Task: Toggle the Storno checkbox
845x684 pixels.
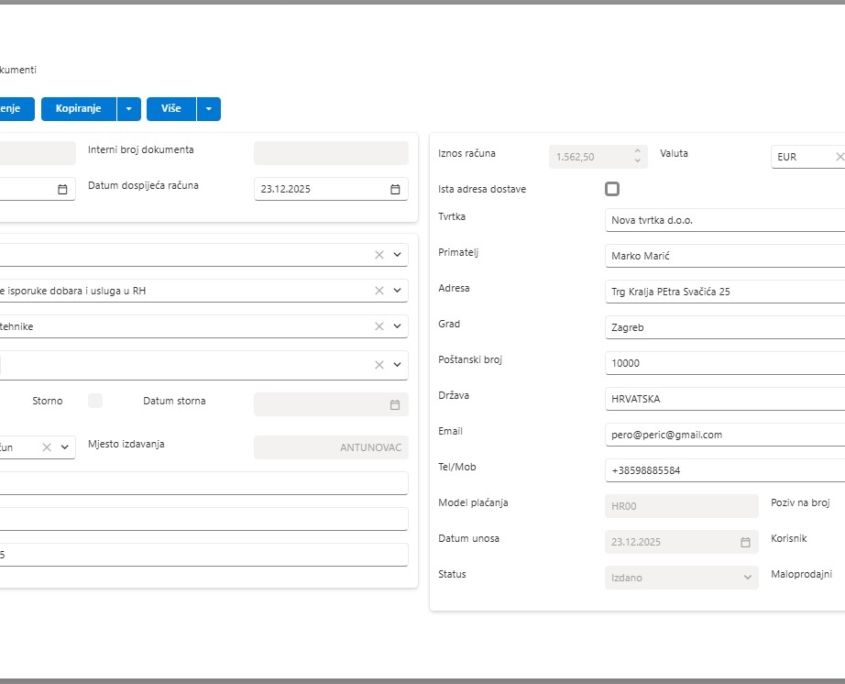Action: click(95, 401)
